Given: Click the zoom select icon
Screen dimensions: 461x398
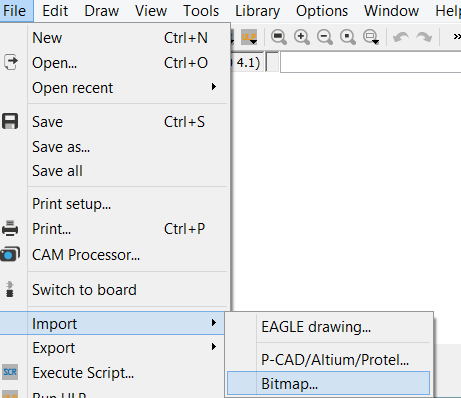Looking at the screenshot, I should (371, 37).
